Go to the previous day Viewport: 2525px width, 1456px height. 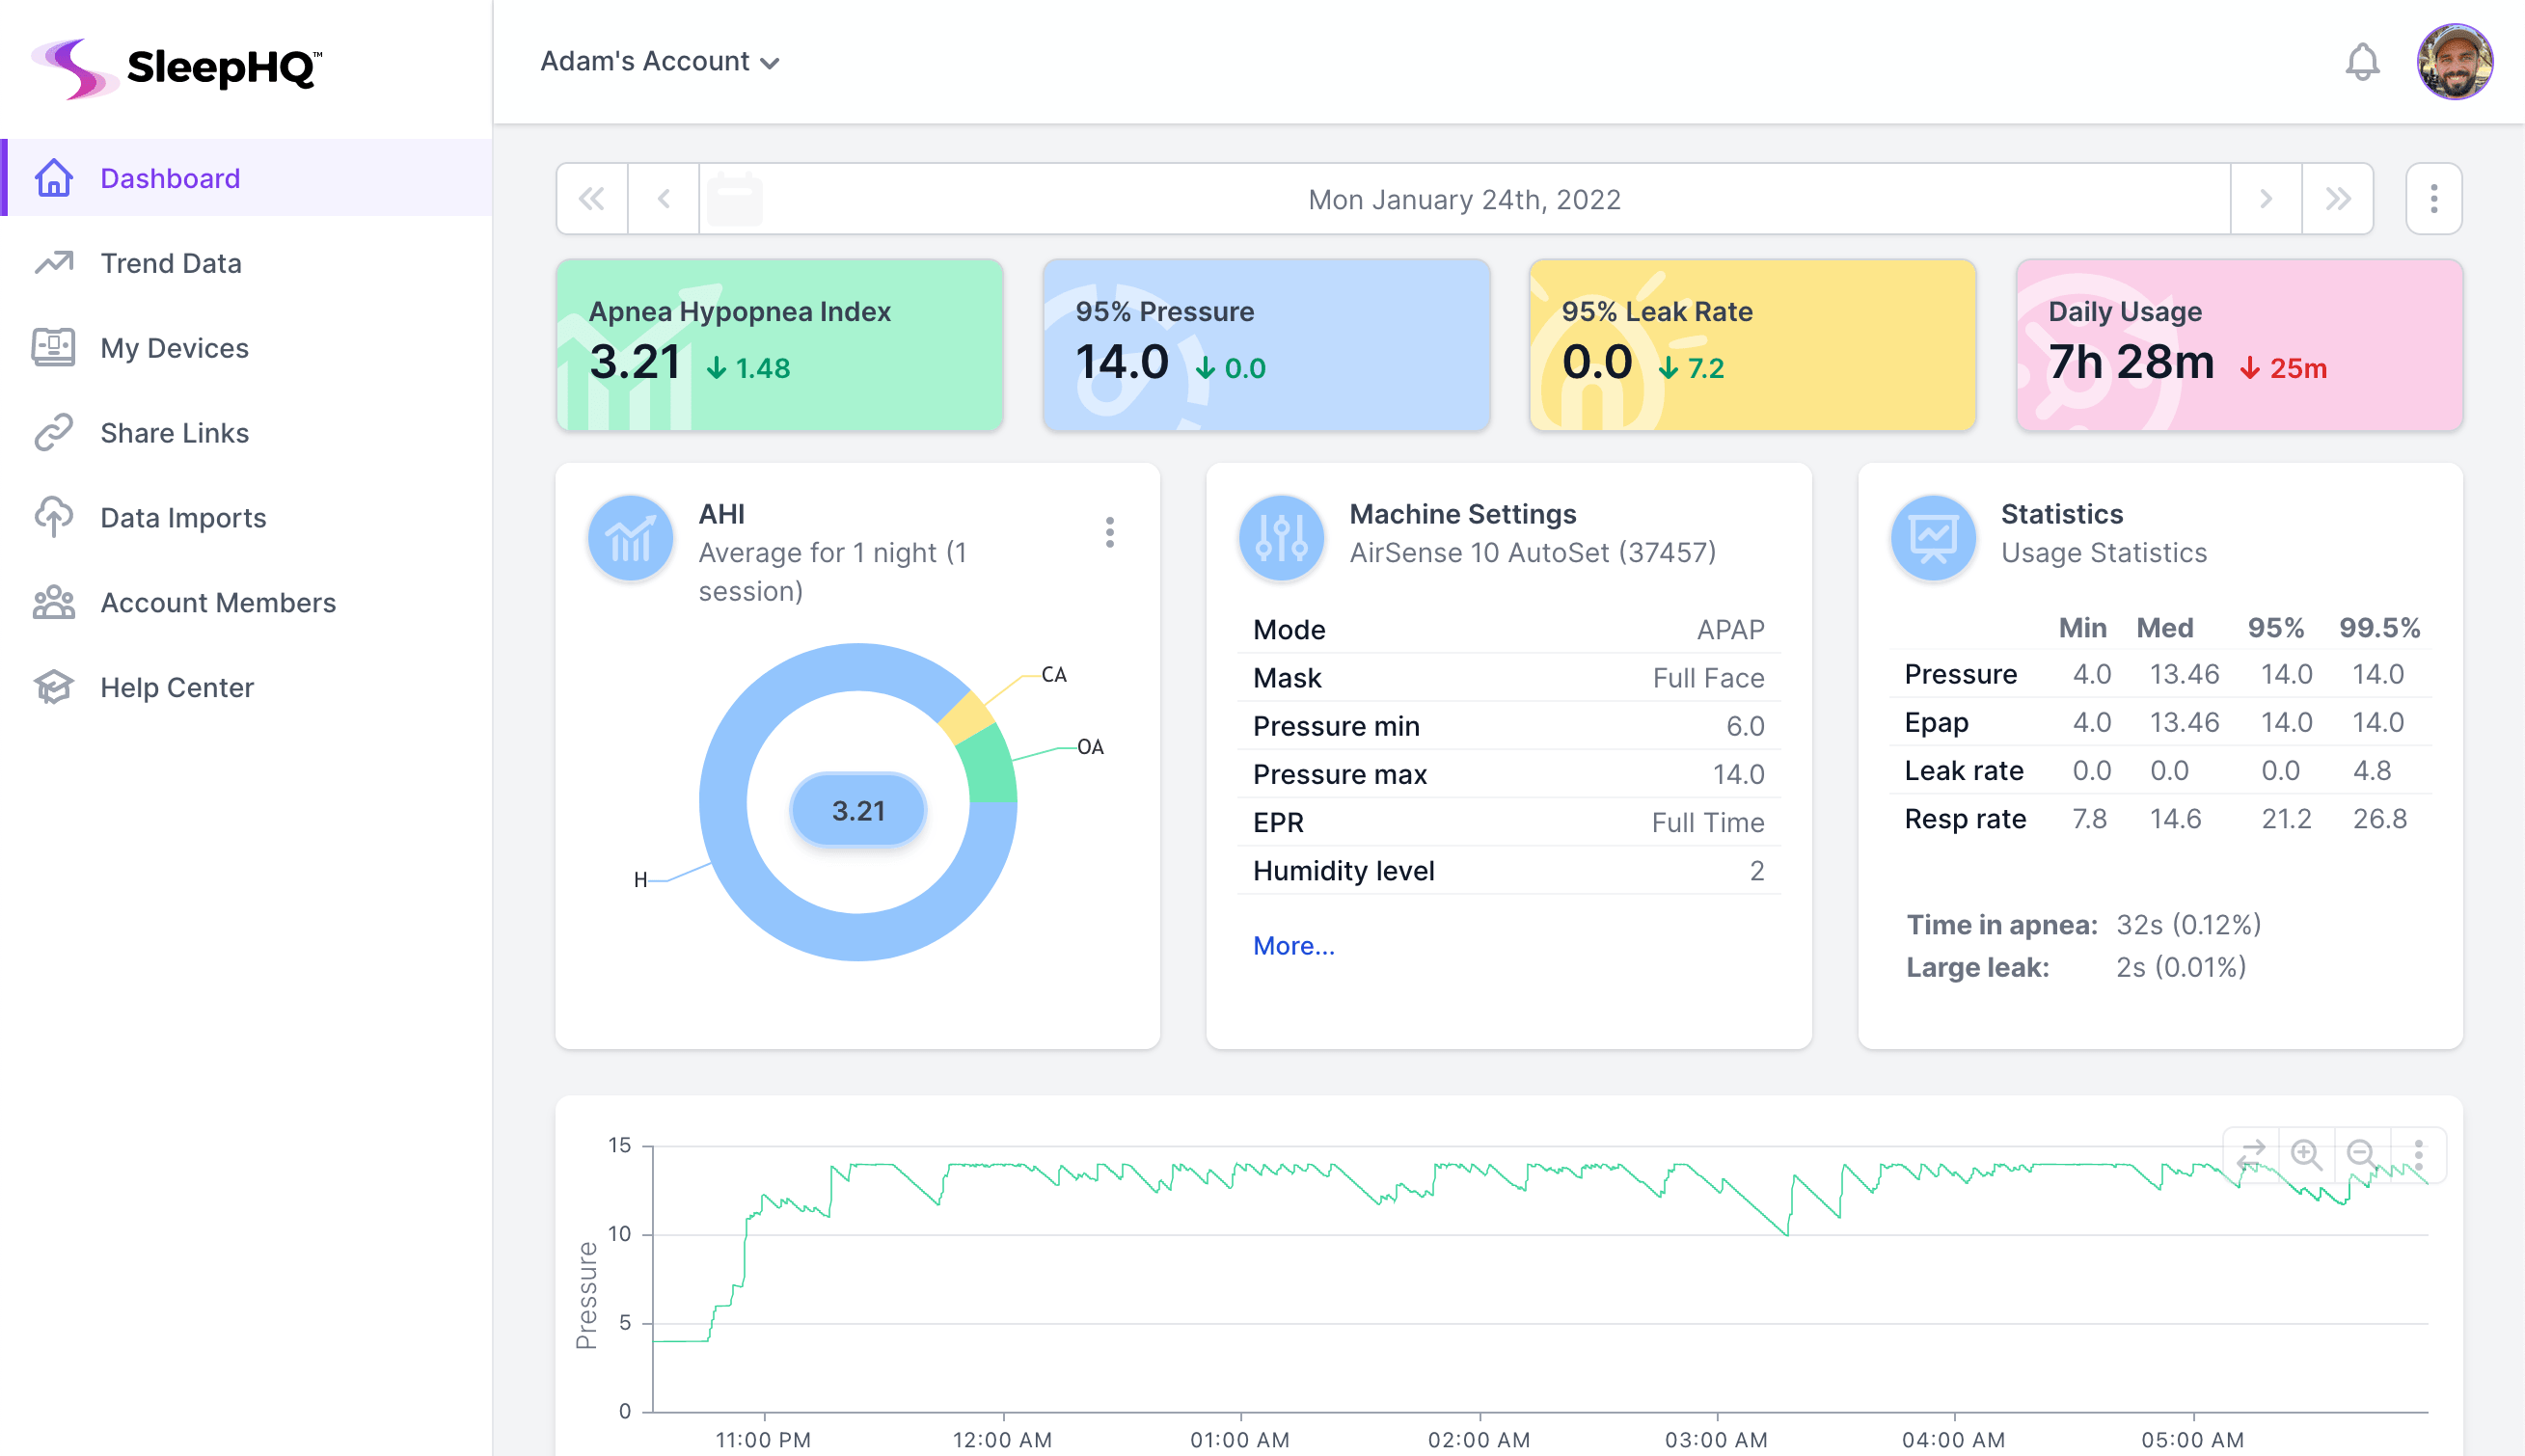pos(663,198)
